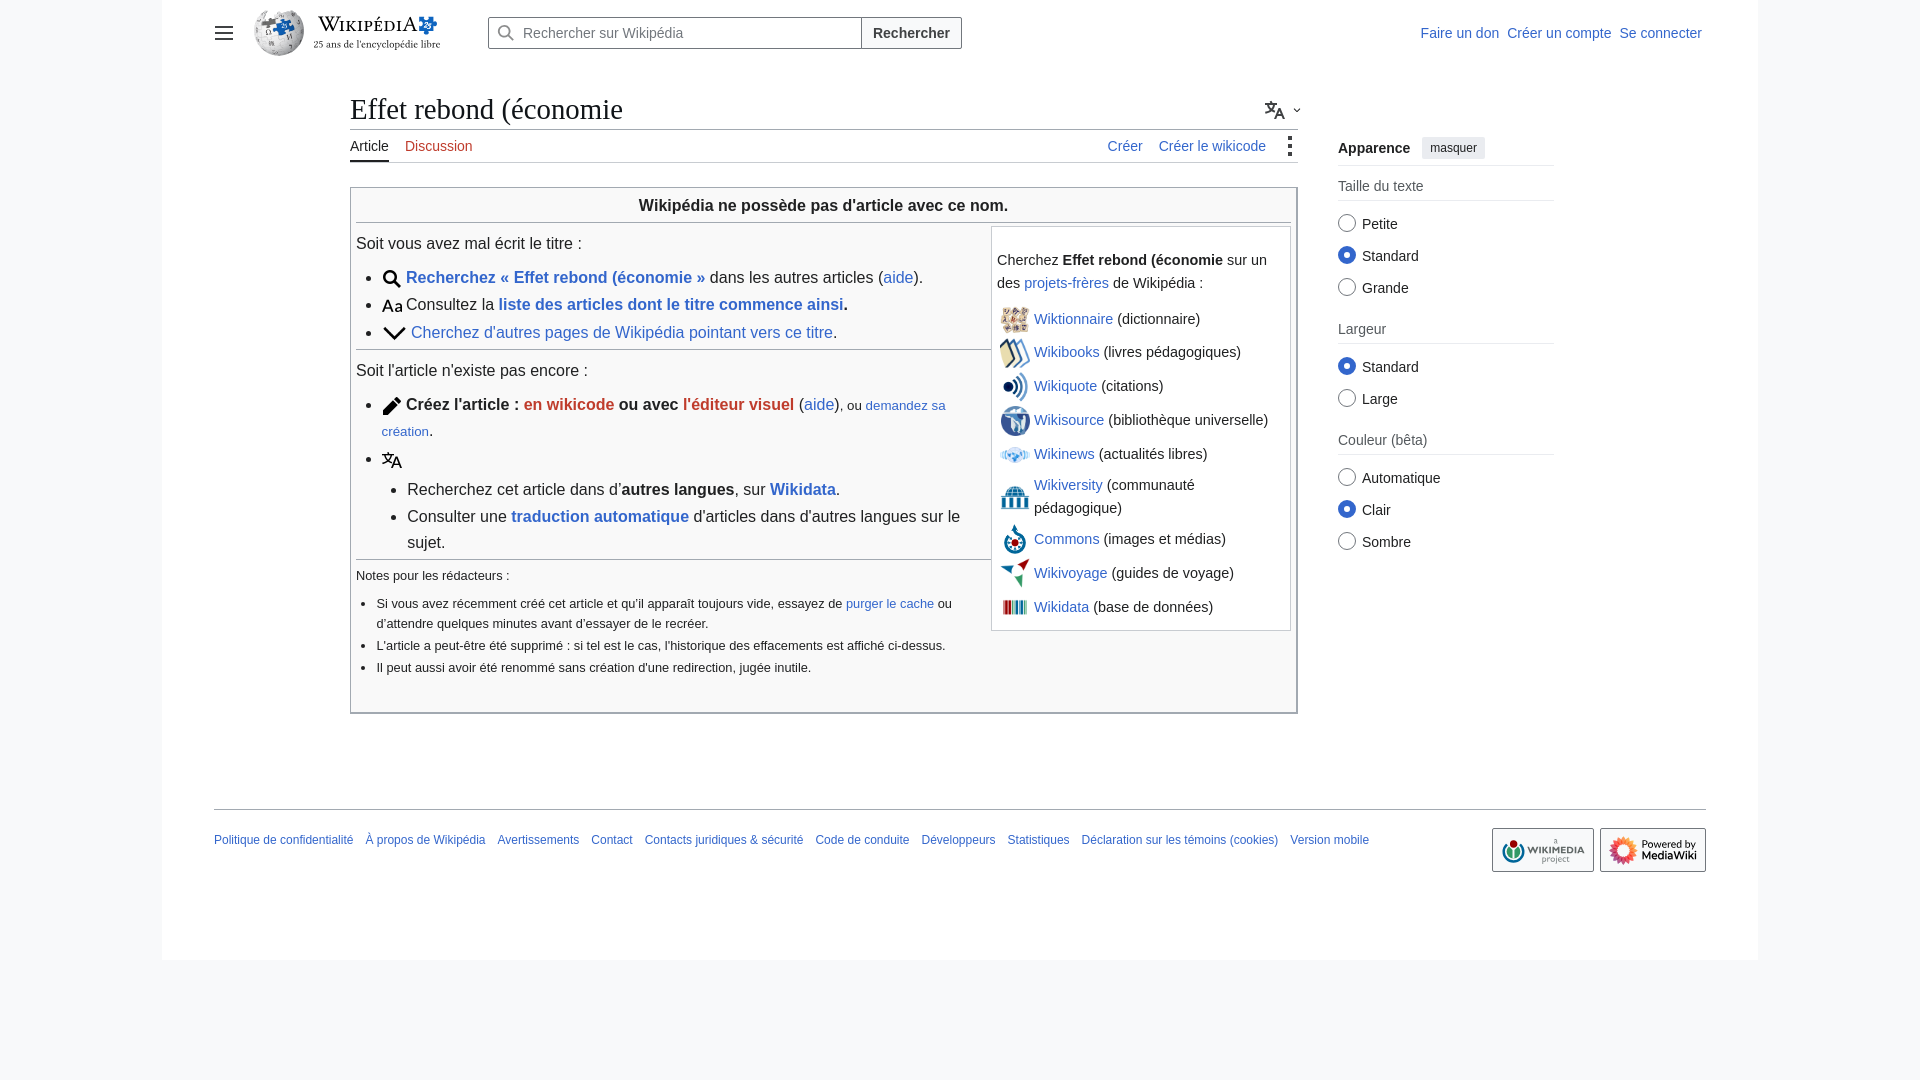Click the Wikimedia project badge

point(1543,850)
